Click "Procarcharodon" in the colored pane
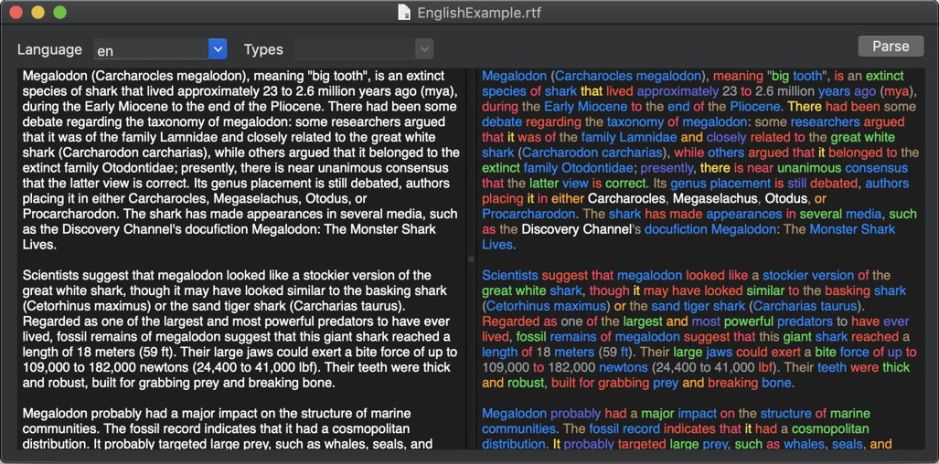This screenshot has width=939, height=464. click(530, 214)
